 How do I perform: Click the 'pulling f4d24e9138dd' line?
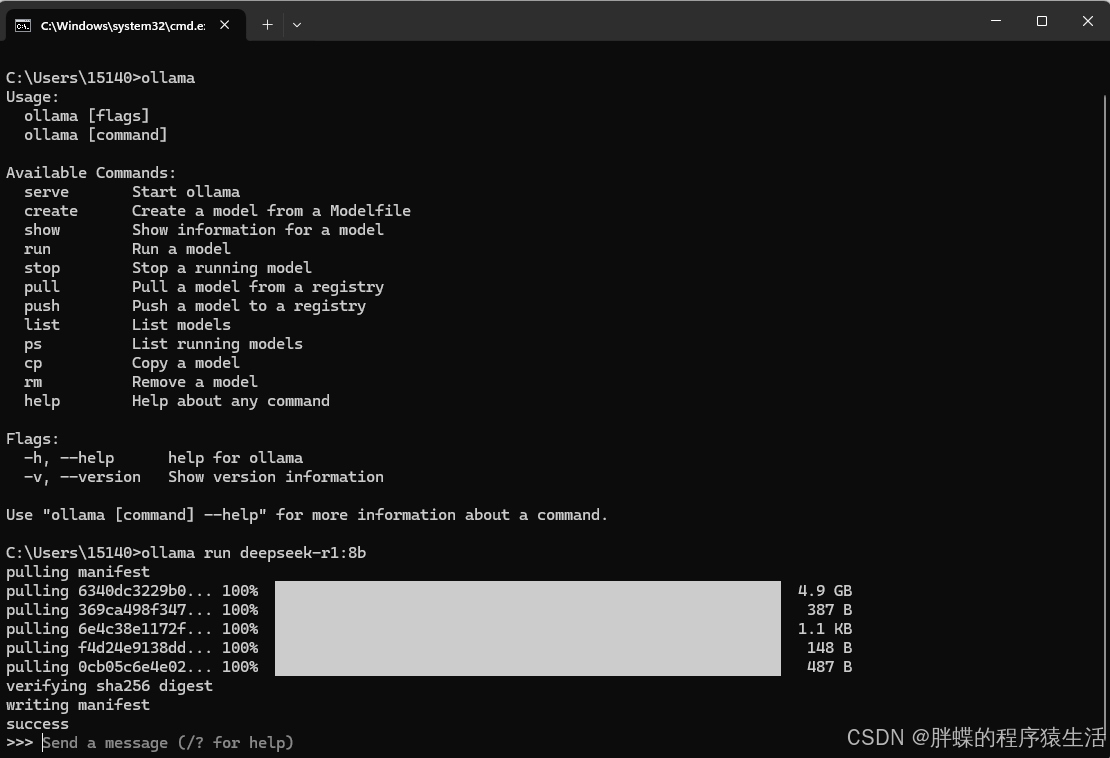(132, 648)
